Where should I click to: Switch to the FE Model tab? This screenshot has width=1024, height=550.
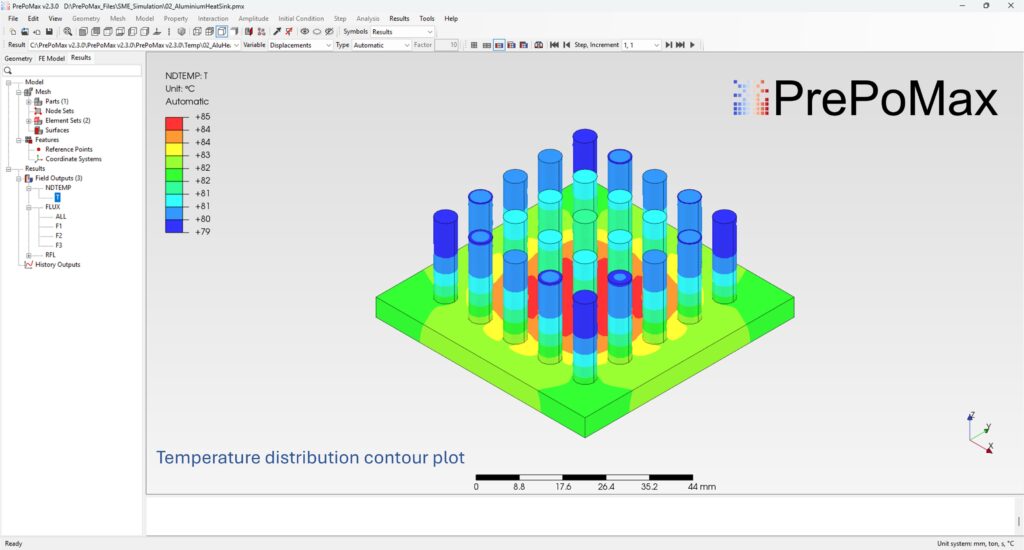point(52,58)
